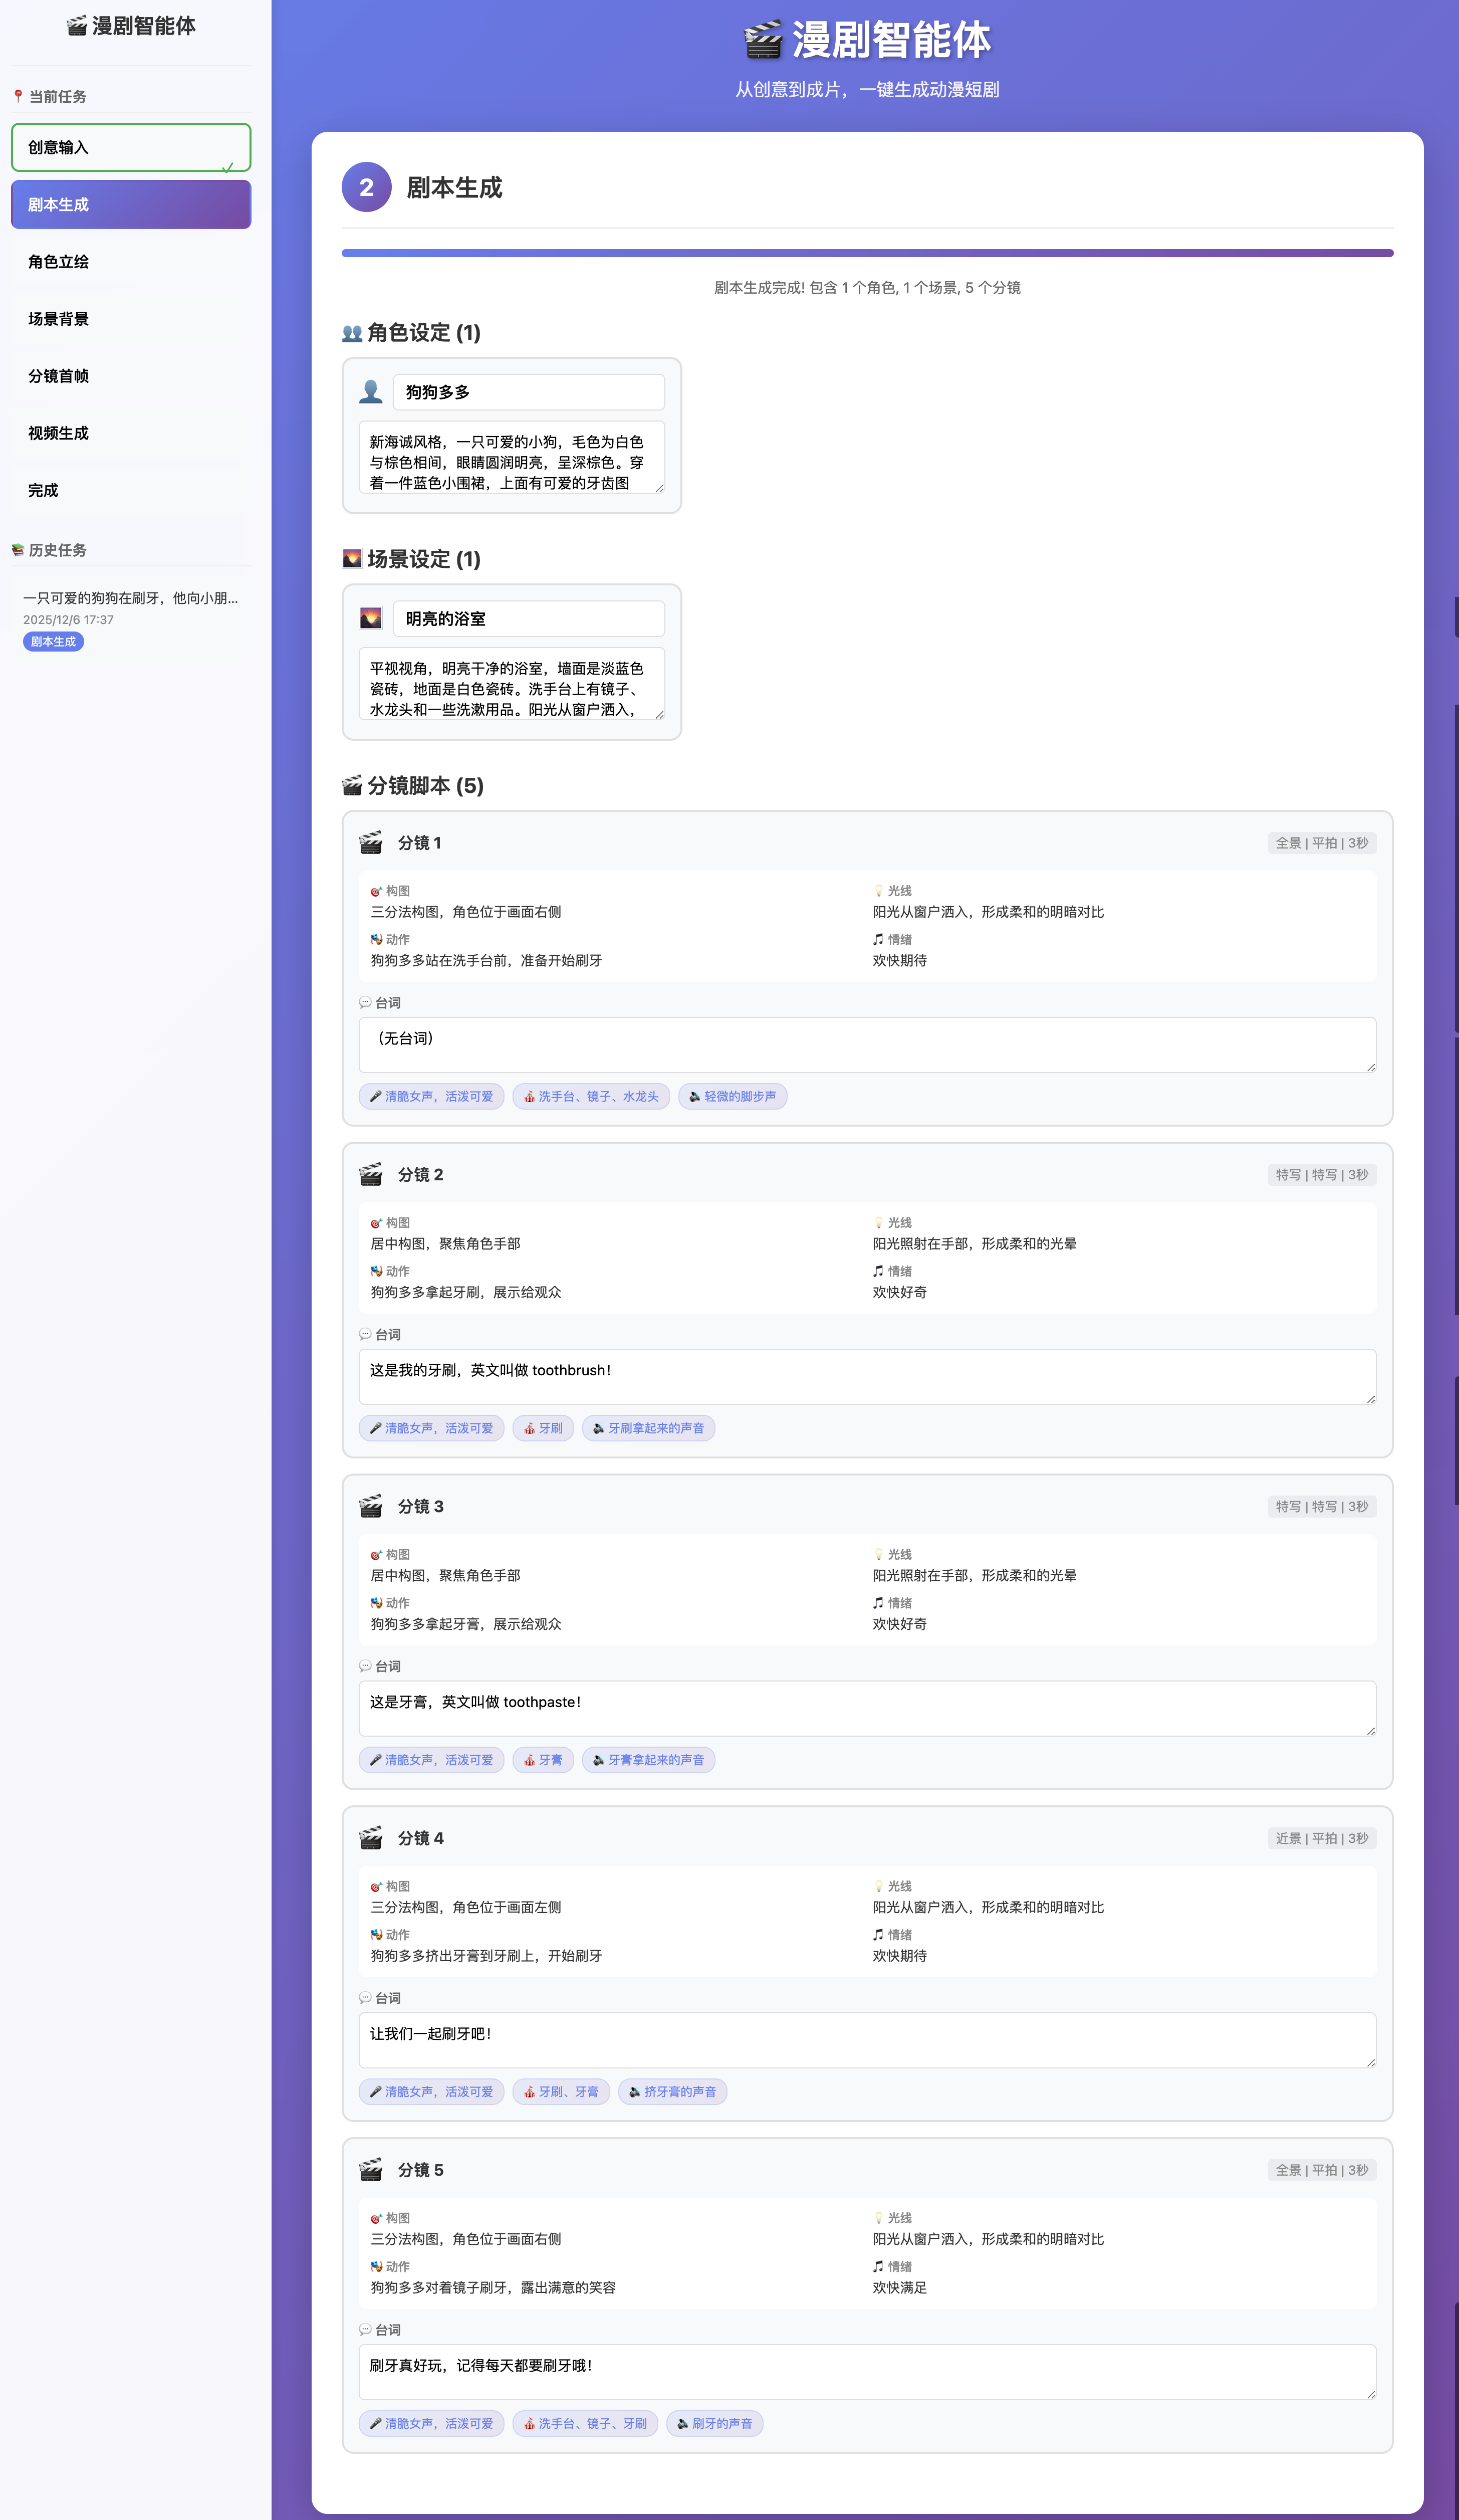Click the 剧本生成 badge under history task
This screenshot has width=1459, height=2520.
[x=53, y=642]
